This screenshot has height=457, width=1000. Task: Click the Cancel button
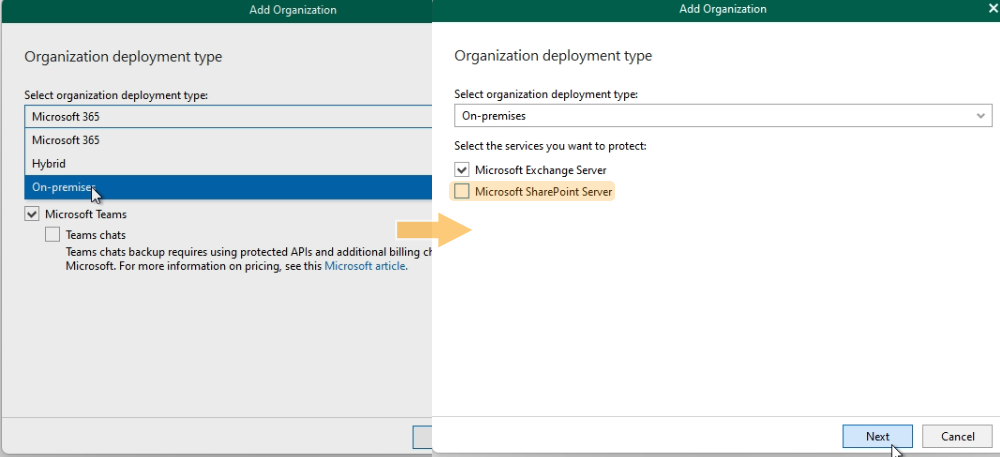[957, 437]
